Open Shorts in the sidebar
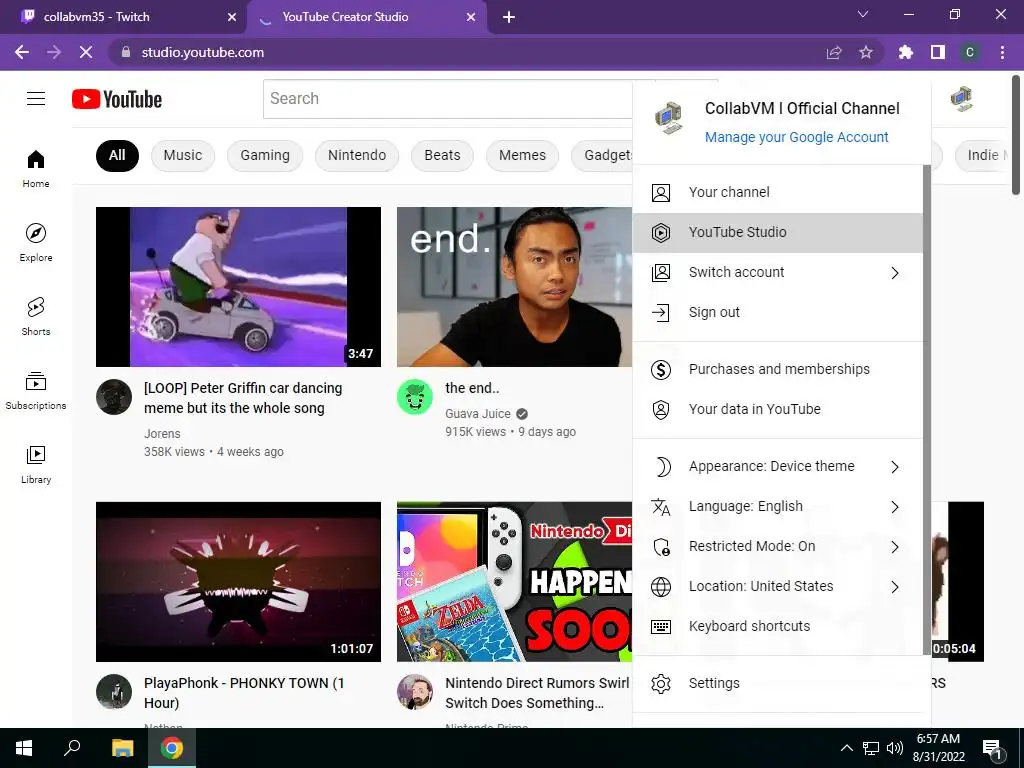The image size is (1024, 768). [36, 316]
